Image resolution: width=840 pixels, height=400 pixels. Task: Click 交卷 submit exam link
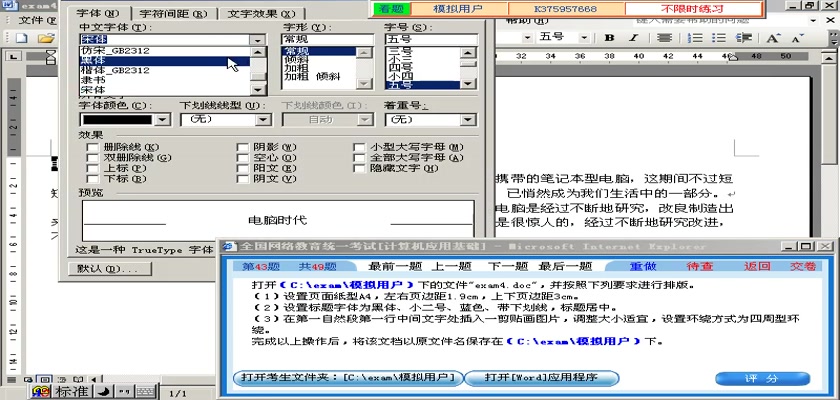(x=802, y=267)
